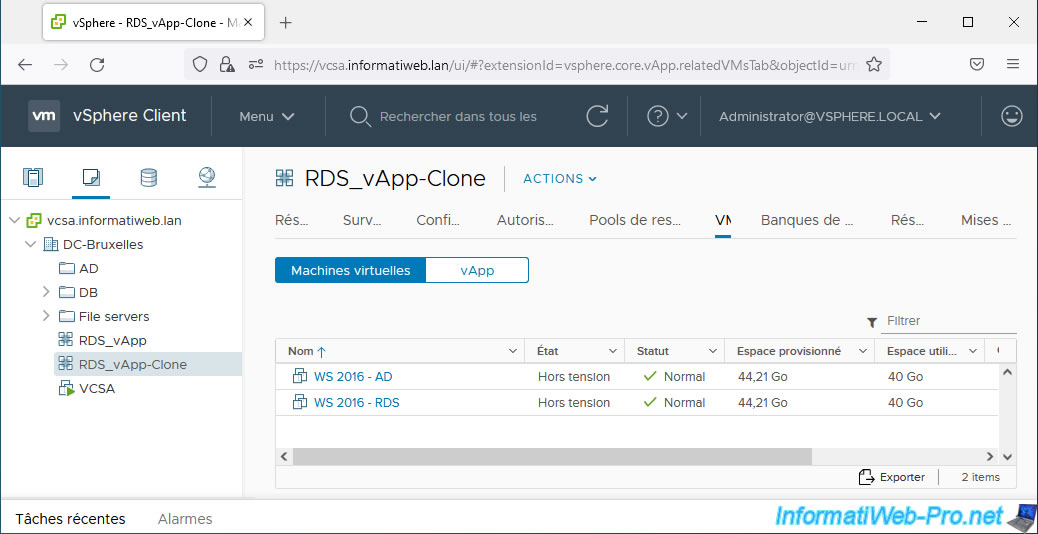This screenshot has width=1038, height=534.
Task: Open the Pools de ressources tab
Action: click(634, 220)
